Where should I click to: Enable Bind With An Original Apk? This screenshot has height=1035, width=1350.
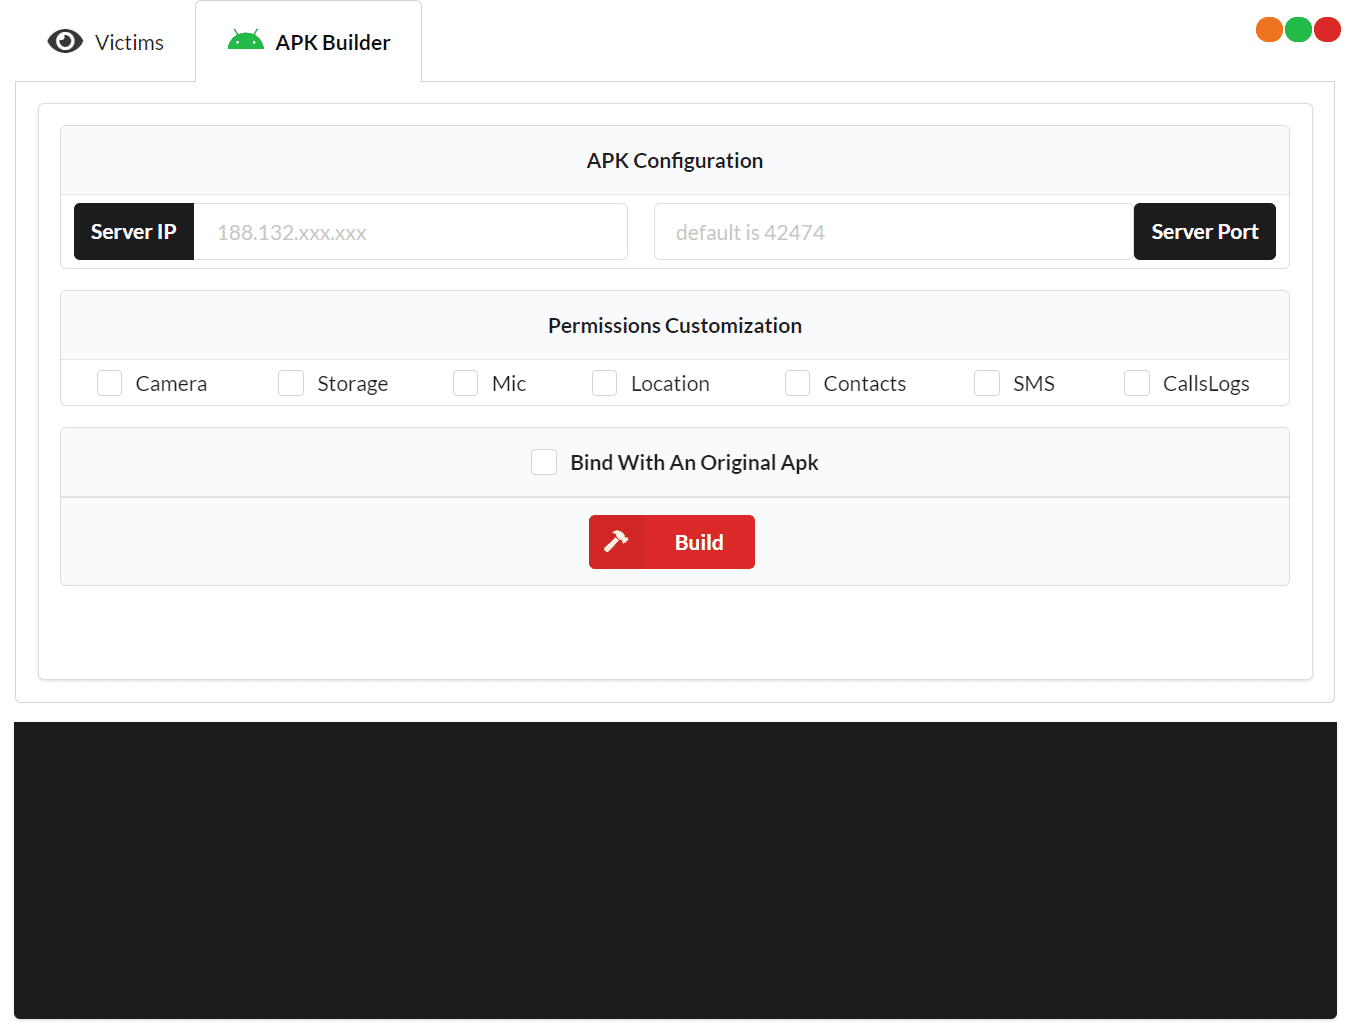point(544,462)
